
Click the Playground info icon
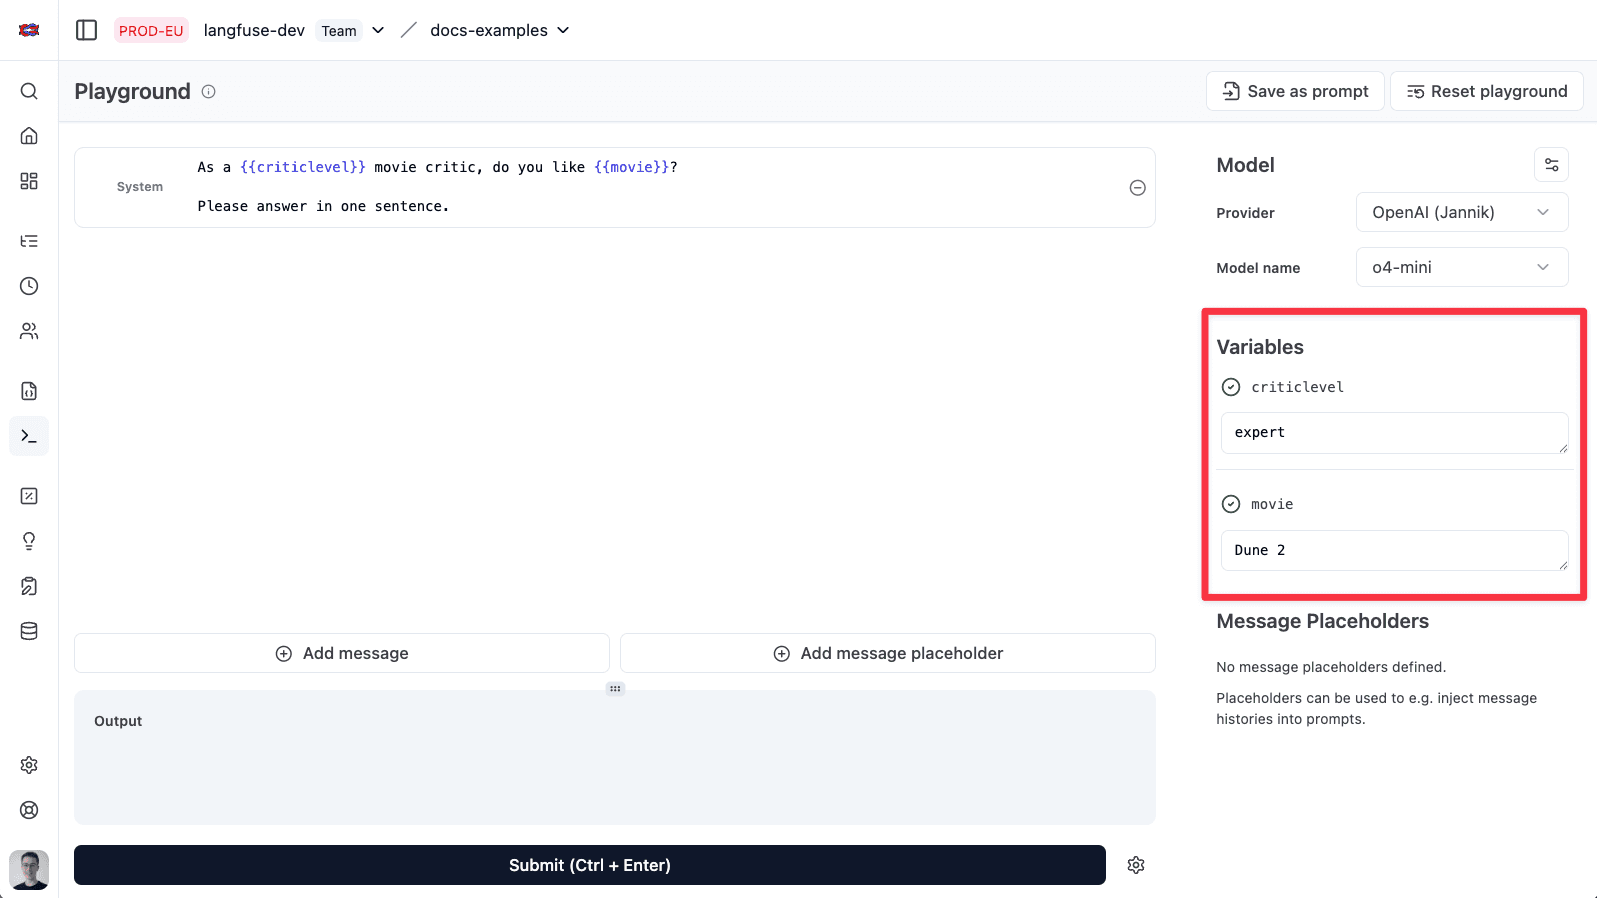208,91
